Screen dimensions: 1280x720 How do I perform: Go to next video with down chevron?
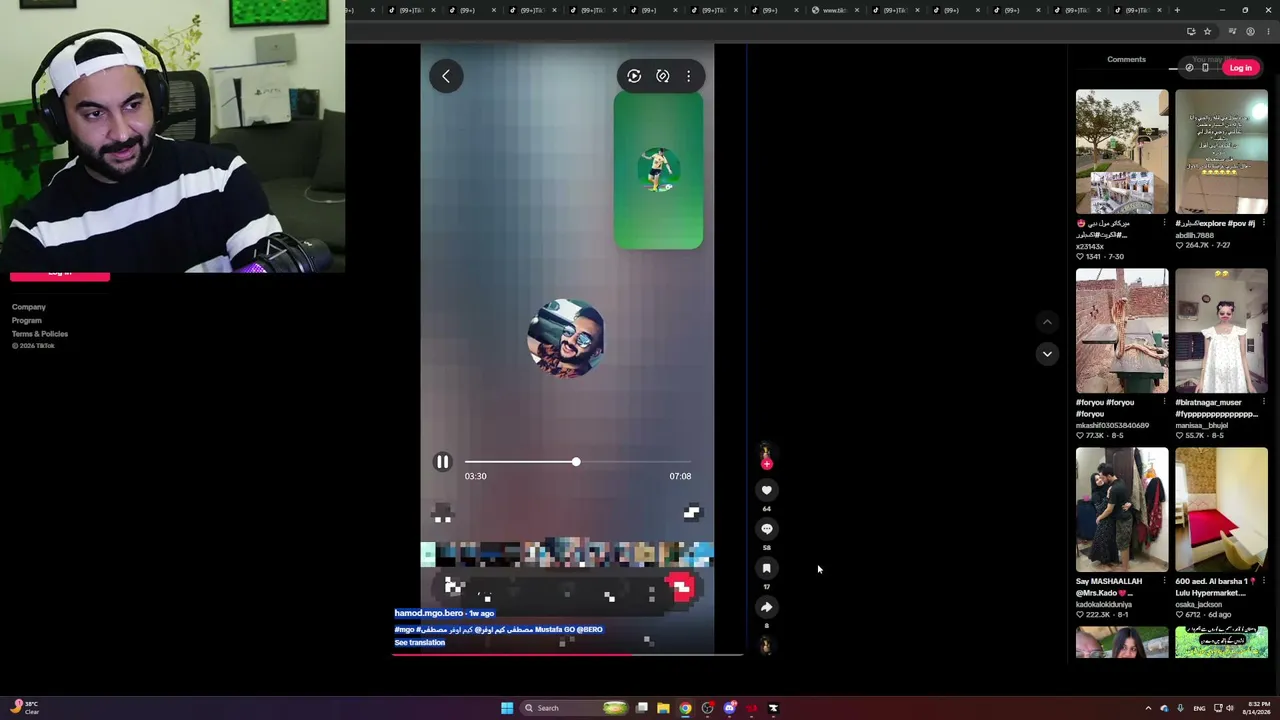(1047, 354)
